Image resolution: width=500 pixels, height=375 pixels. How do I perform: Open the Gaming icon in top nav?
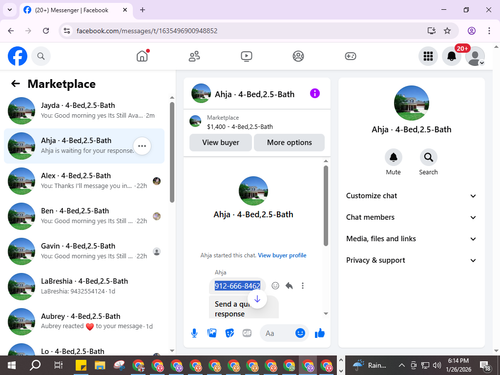[x=350, y=56]
